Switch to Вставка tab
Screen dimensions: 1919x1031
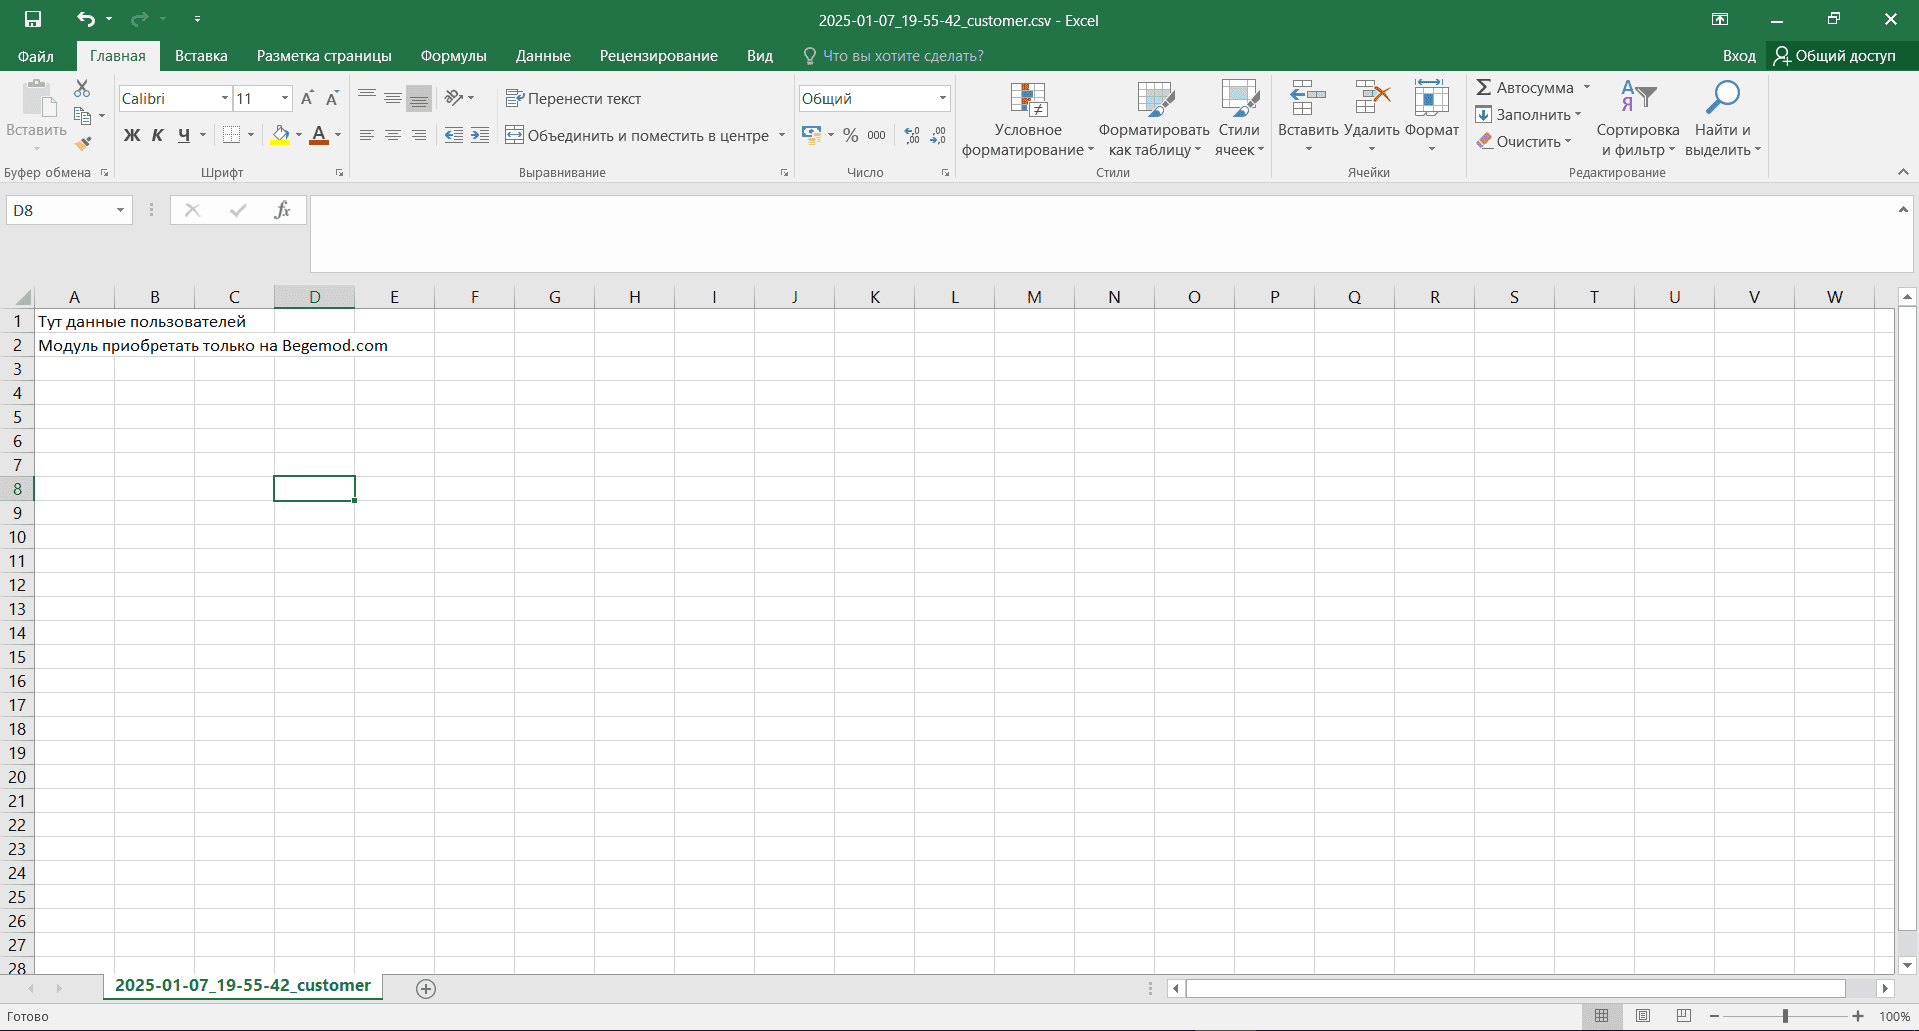201,56
